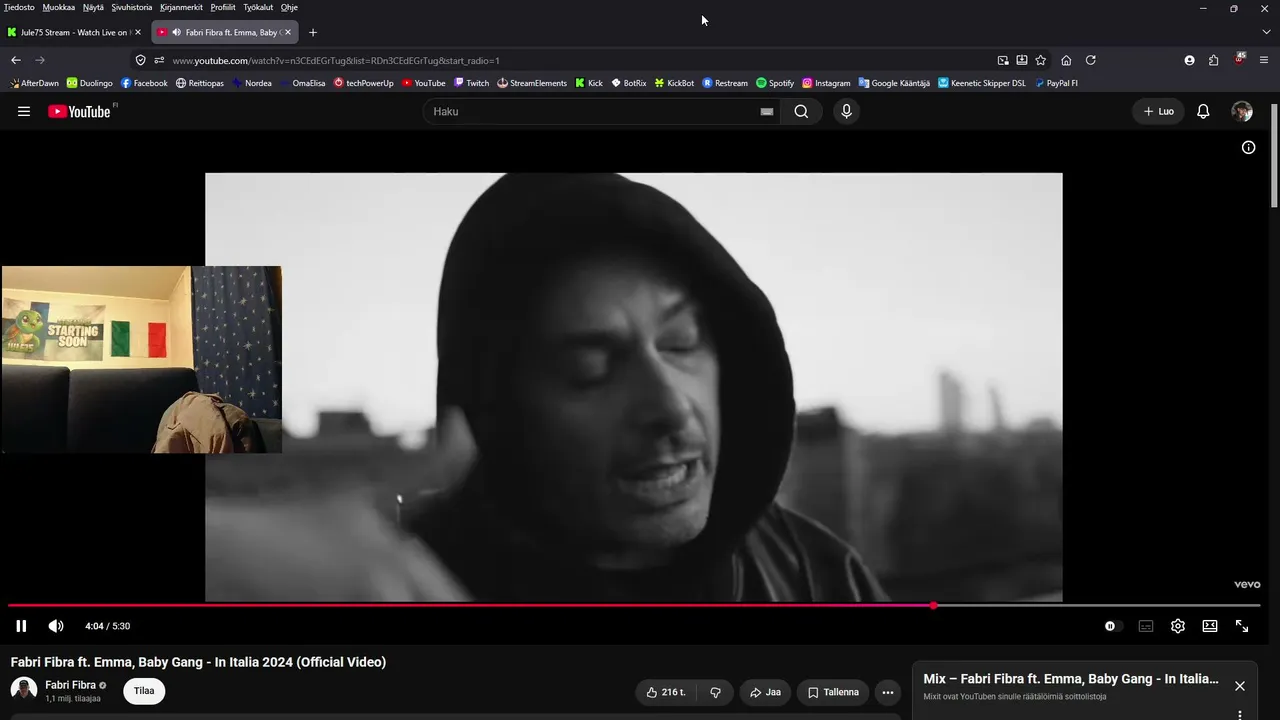Click the webcam overlay thumbnail

(142, 360)
